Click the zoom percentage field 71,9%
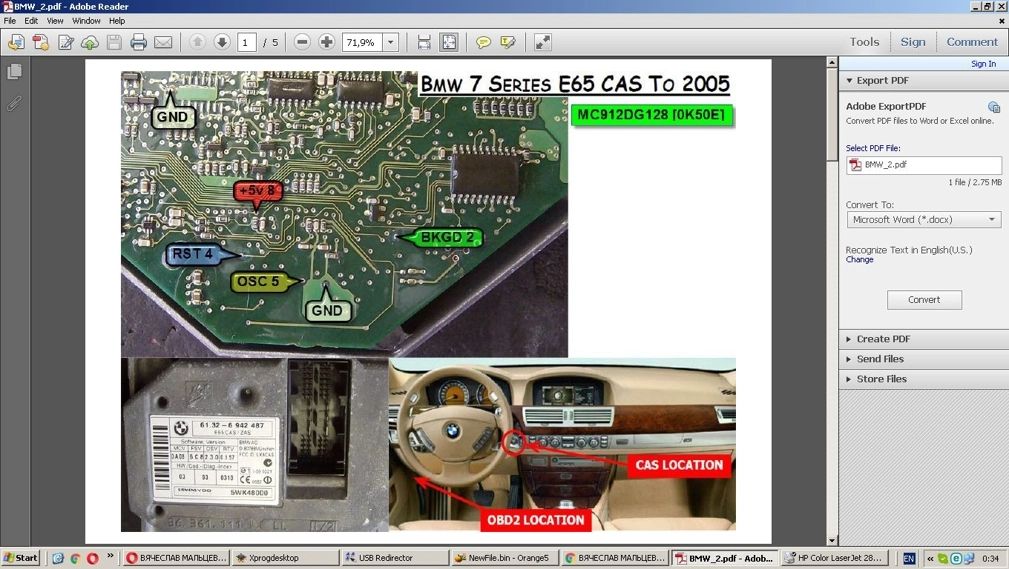Viewport: 1009px width, 569px height. [362, 42]
